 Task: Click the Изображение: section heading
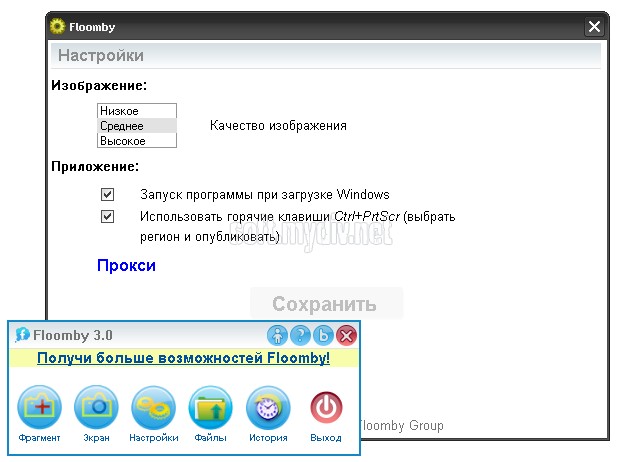pos(99,86)
